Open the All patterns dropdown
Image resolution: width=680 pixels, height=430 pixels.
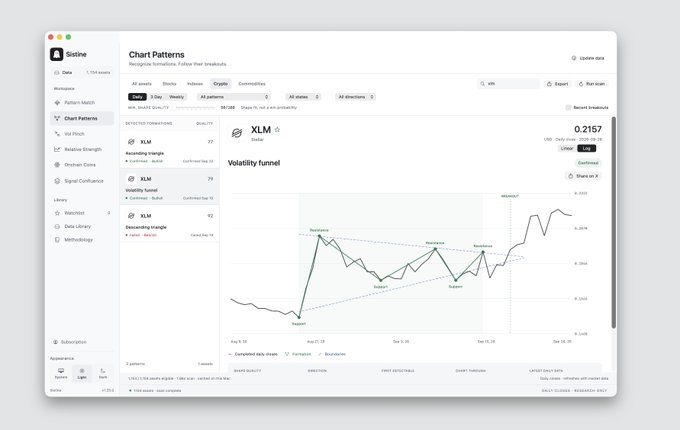tap(234, 97)
